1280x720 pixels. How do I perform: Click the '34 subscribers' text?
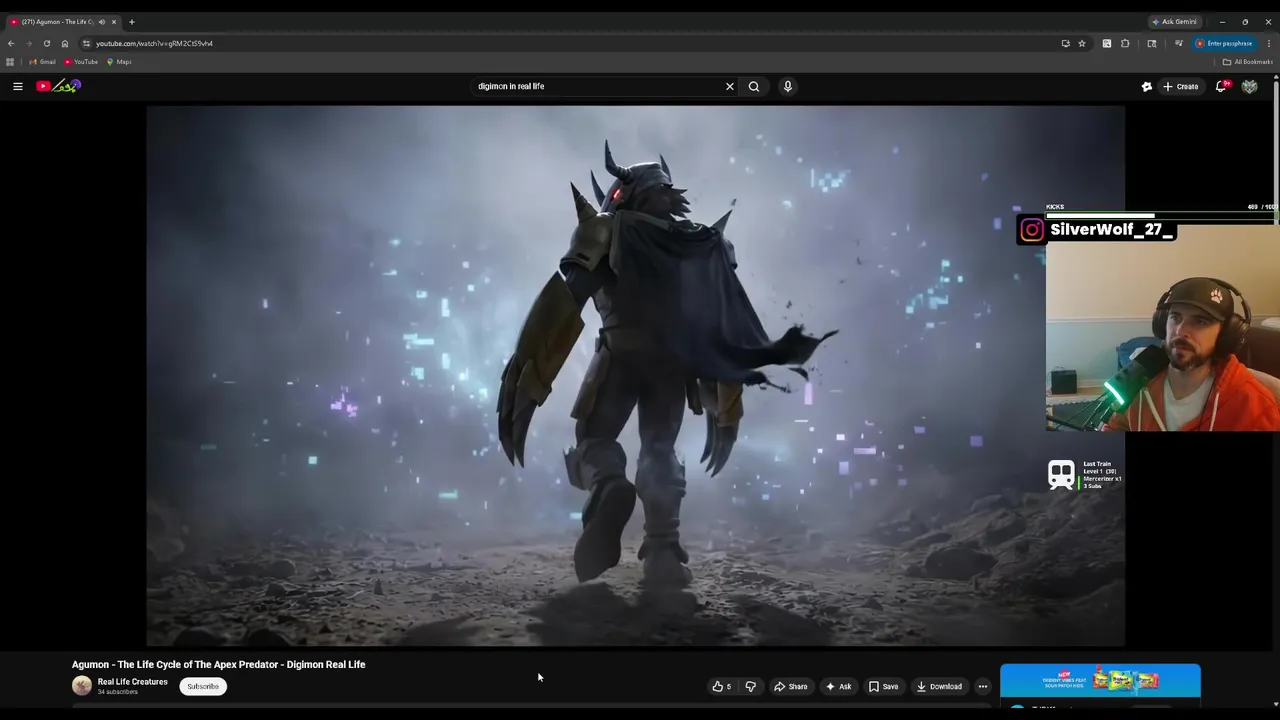[x=117, y=692]
